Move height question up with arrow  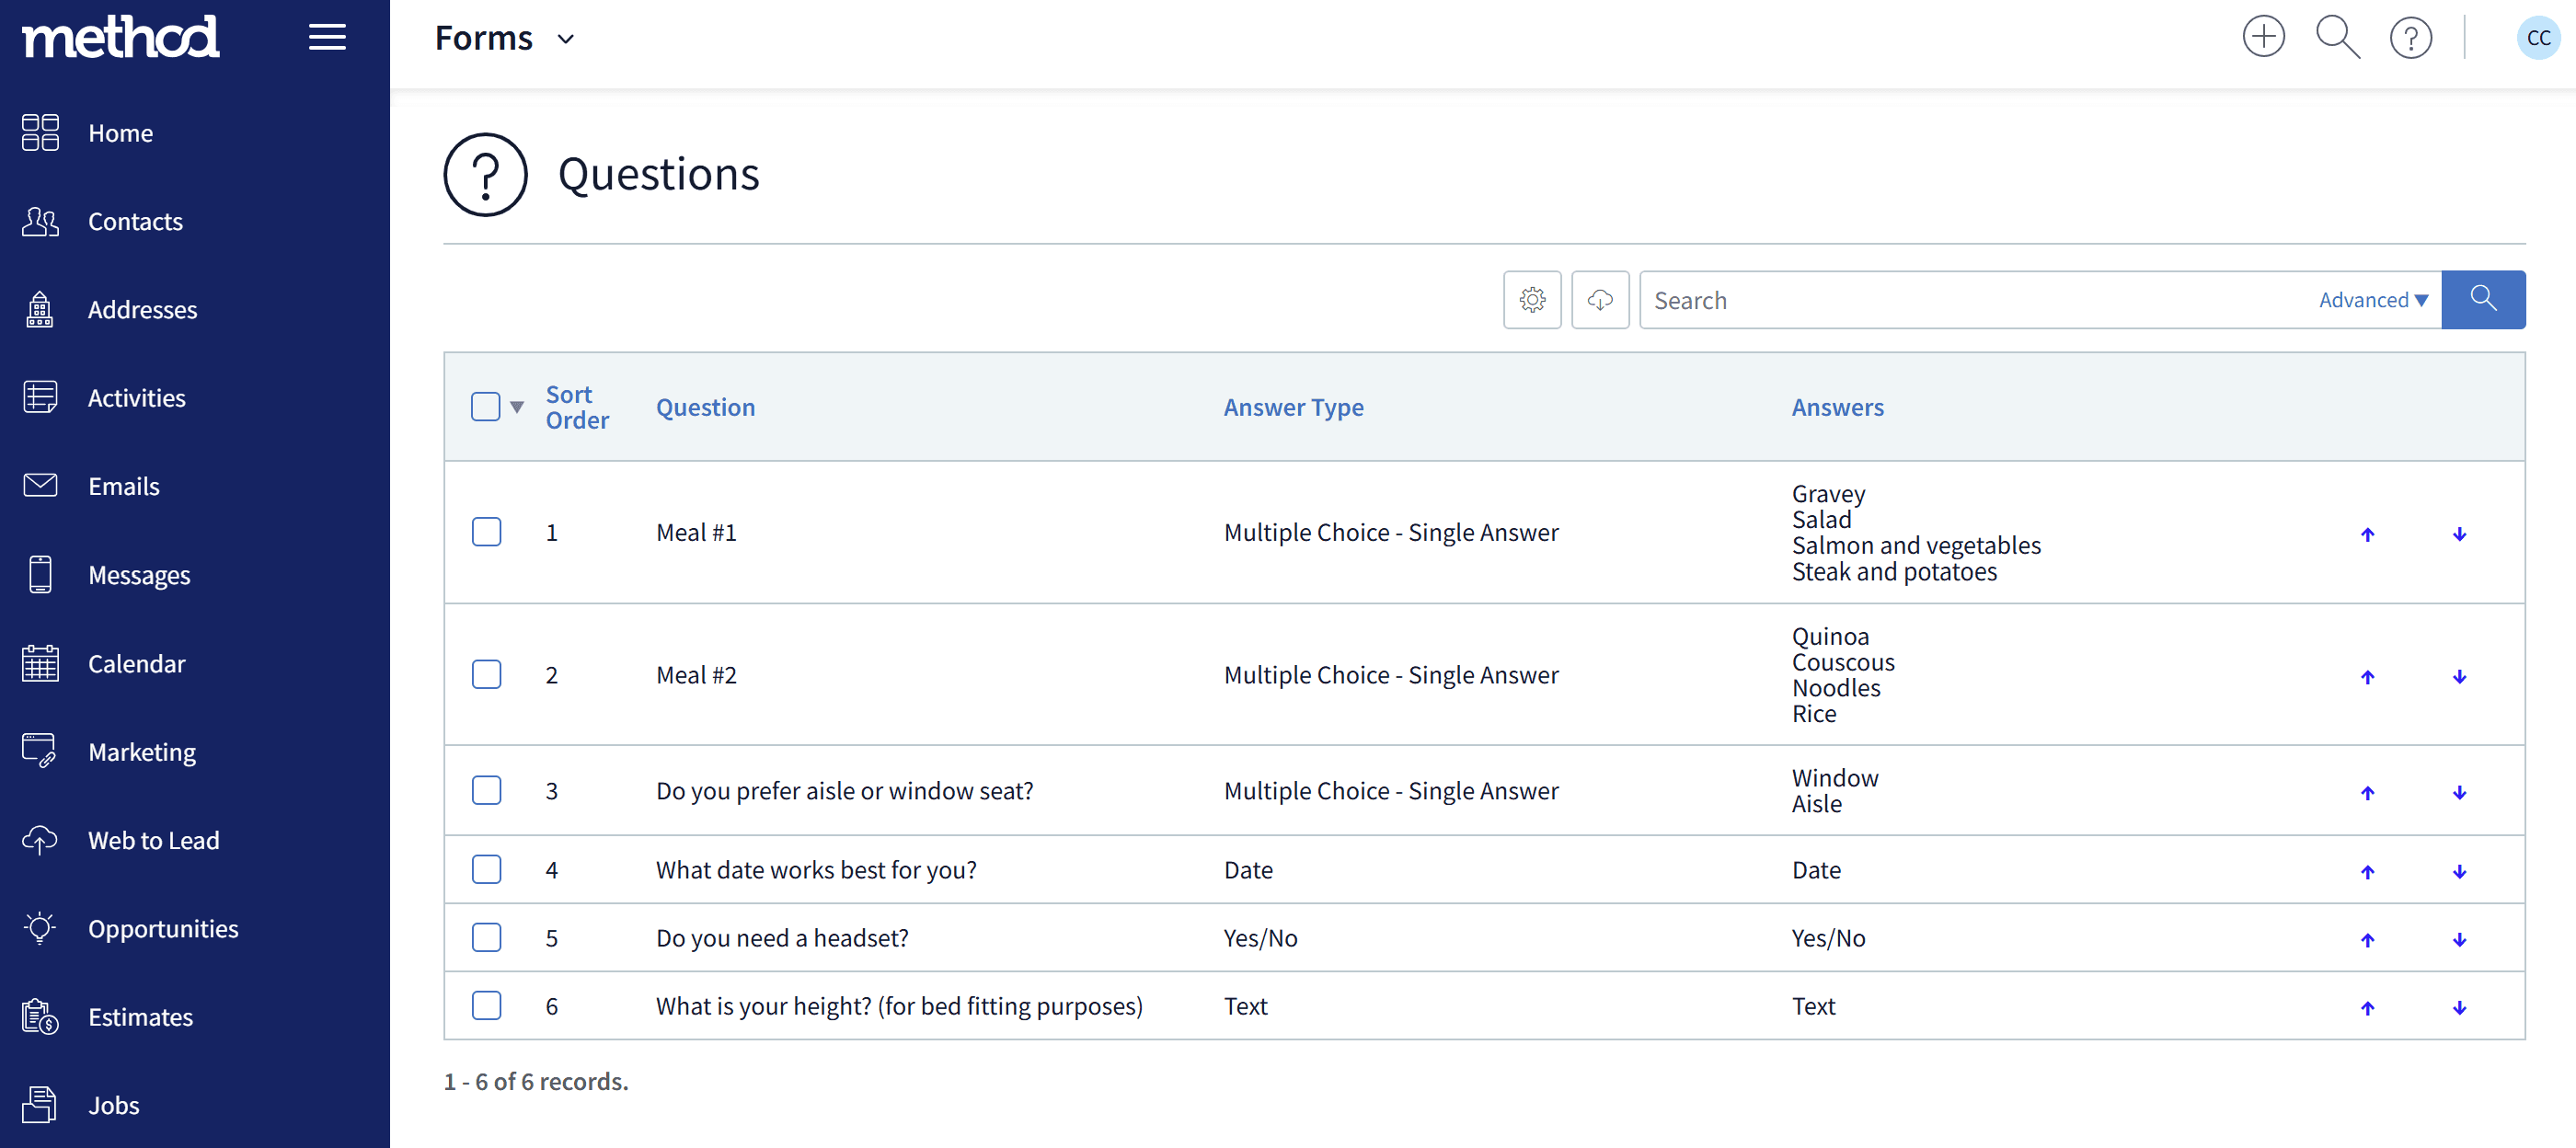point(2367,1008)
